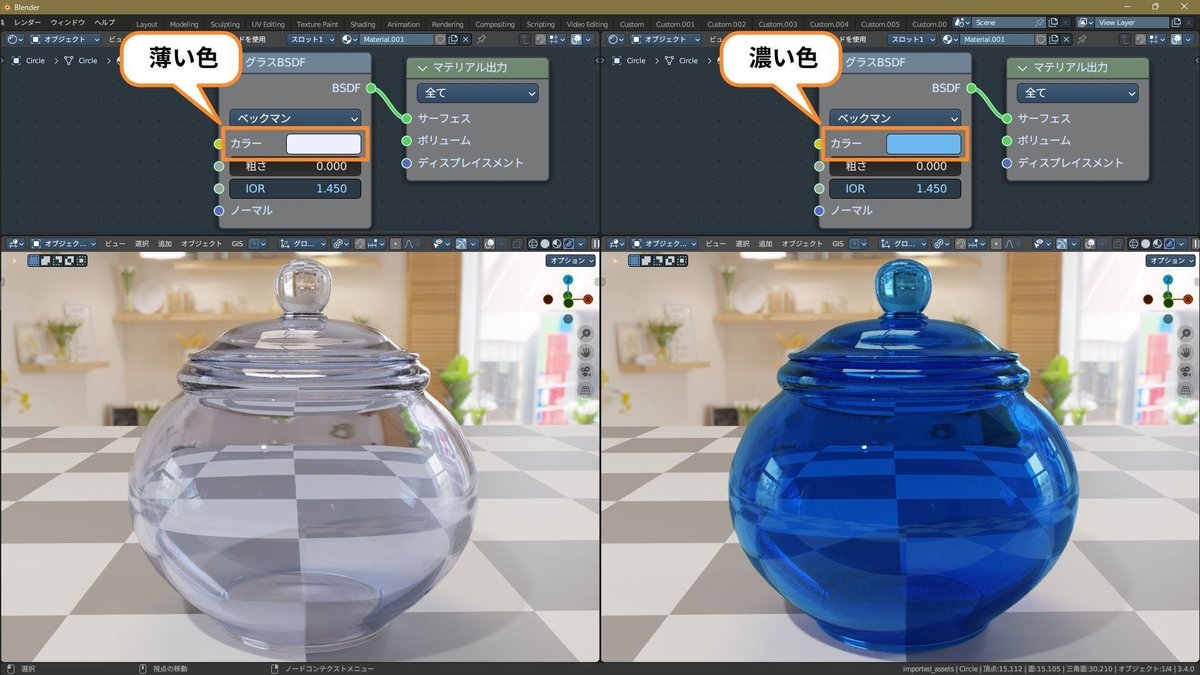Unlink Material.001 with X in left node editor

(x=466, y=39)
